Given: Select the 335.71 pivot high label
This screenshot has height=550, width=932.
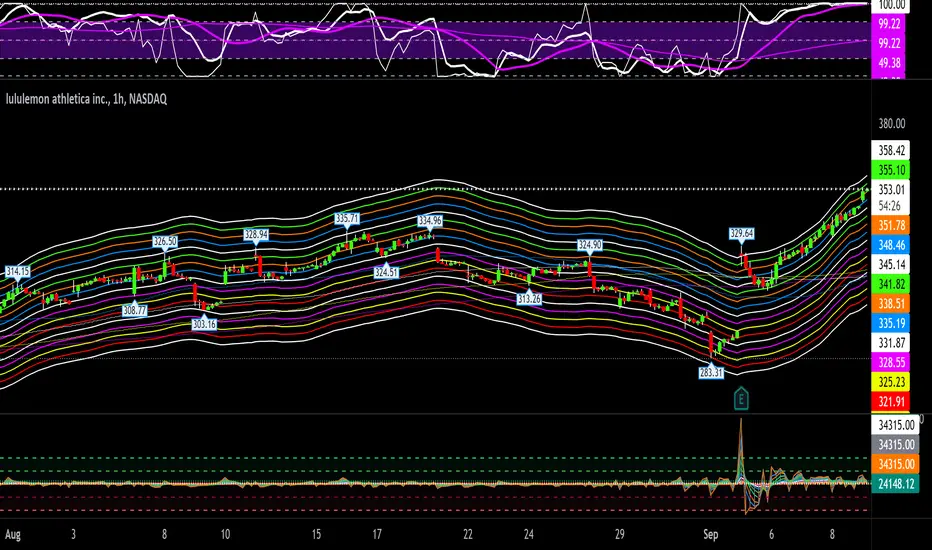Looking at the screenshot, I should (347, 219).
